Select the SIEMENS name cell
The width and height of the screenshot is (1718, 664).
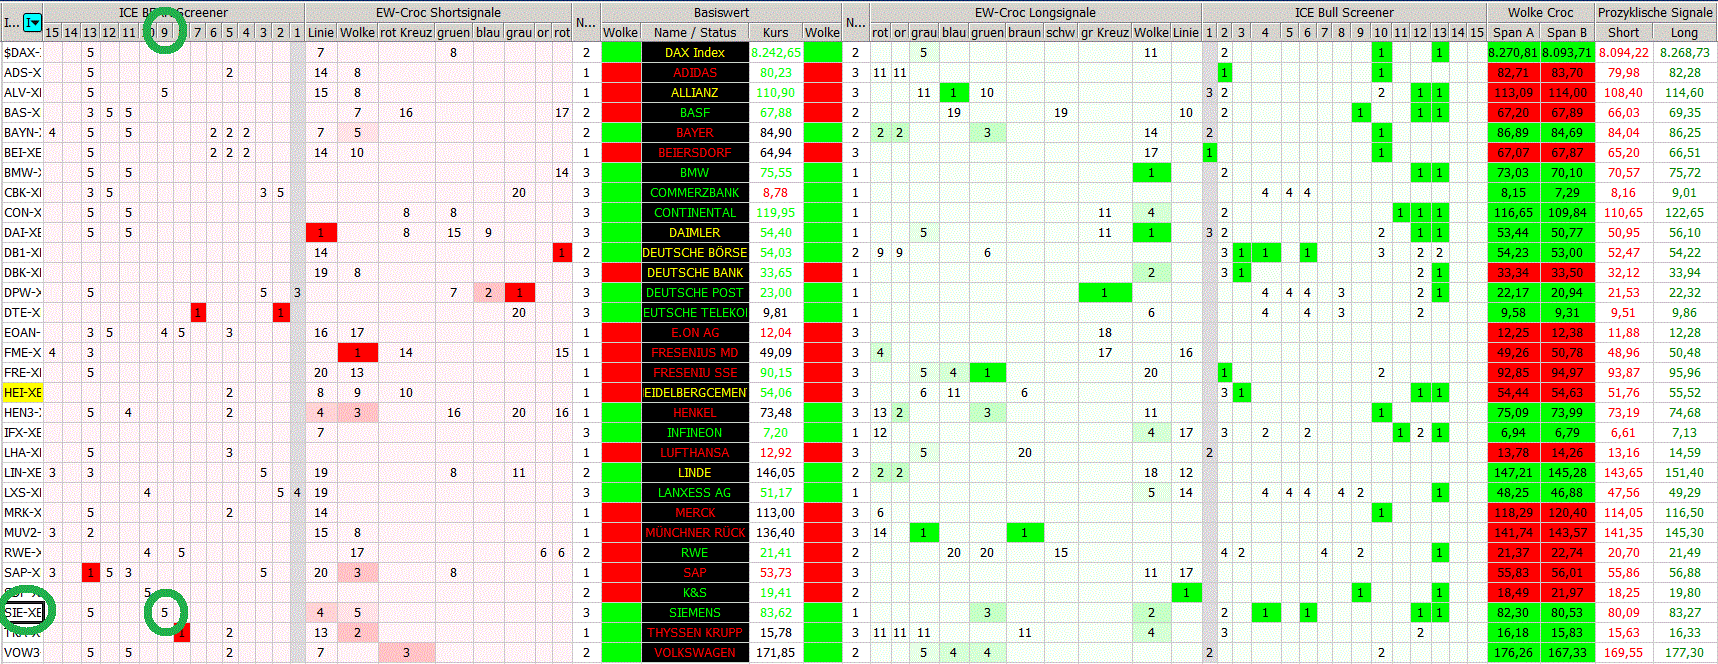(695, 612)
